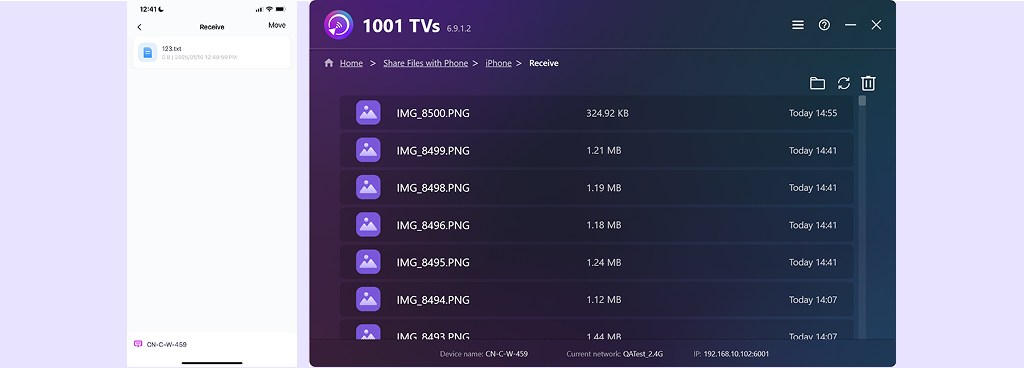
Task: Click device name CN-C-W-459 in status bar
Action: coord(506,354)
